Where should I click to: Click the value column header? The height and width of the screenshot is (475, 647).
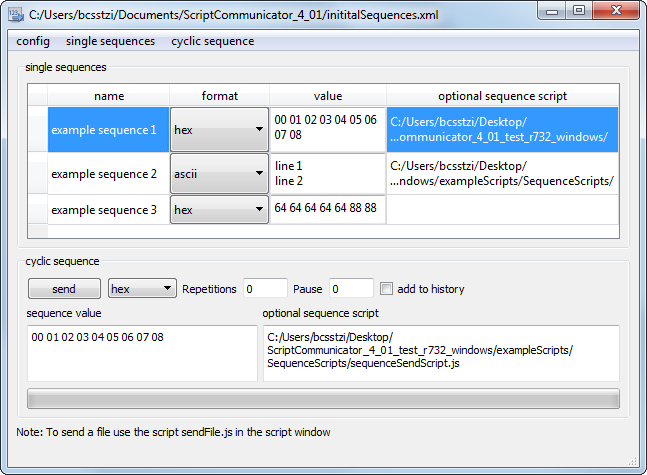pyautogui.click(x=328, y=96)
